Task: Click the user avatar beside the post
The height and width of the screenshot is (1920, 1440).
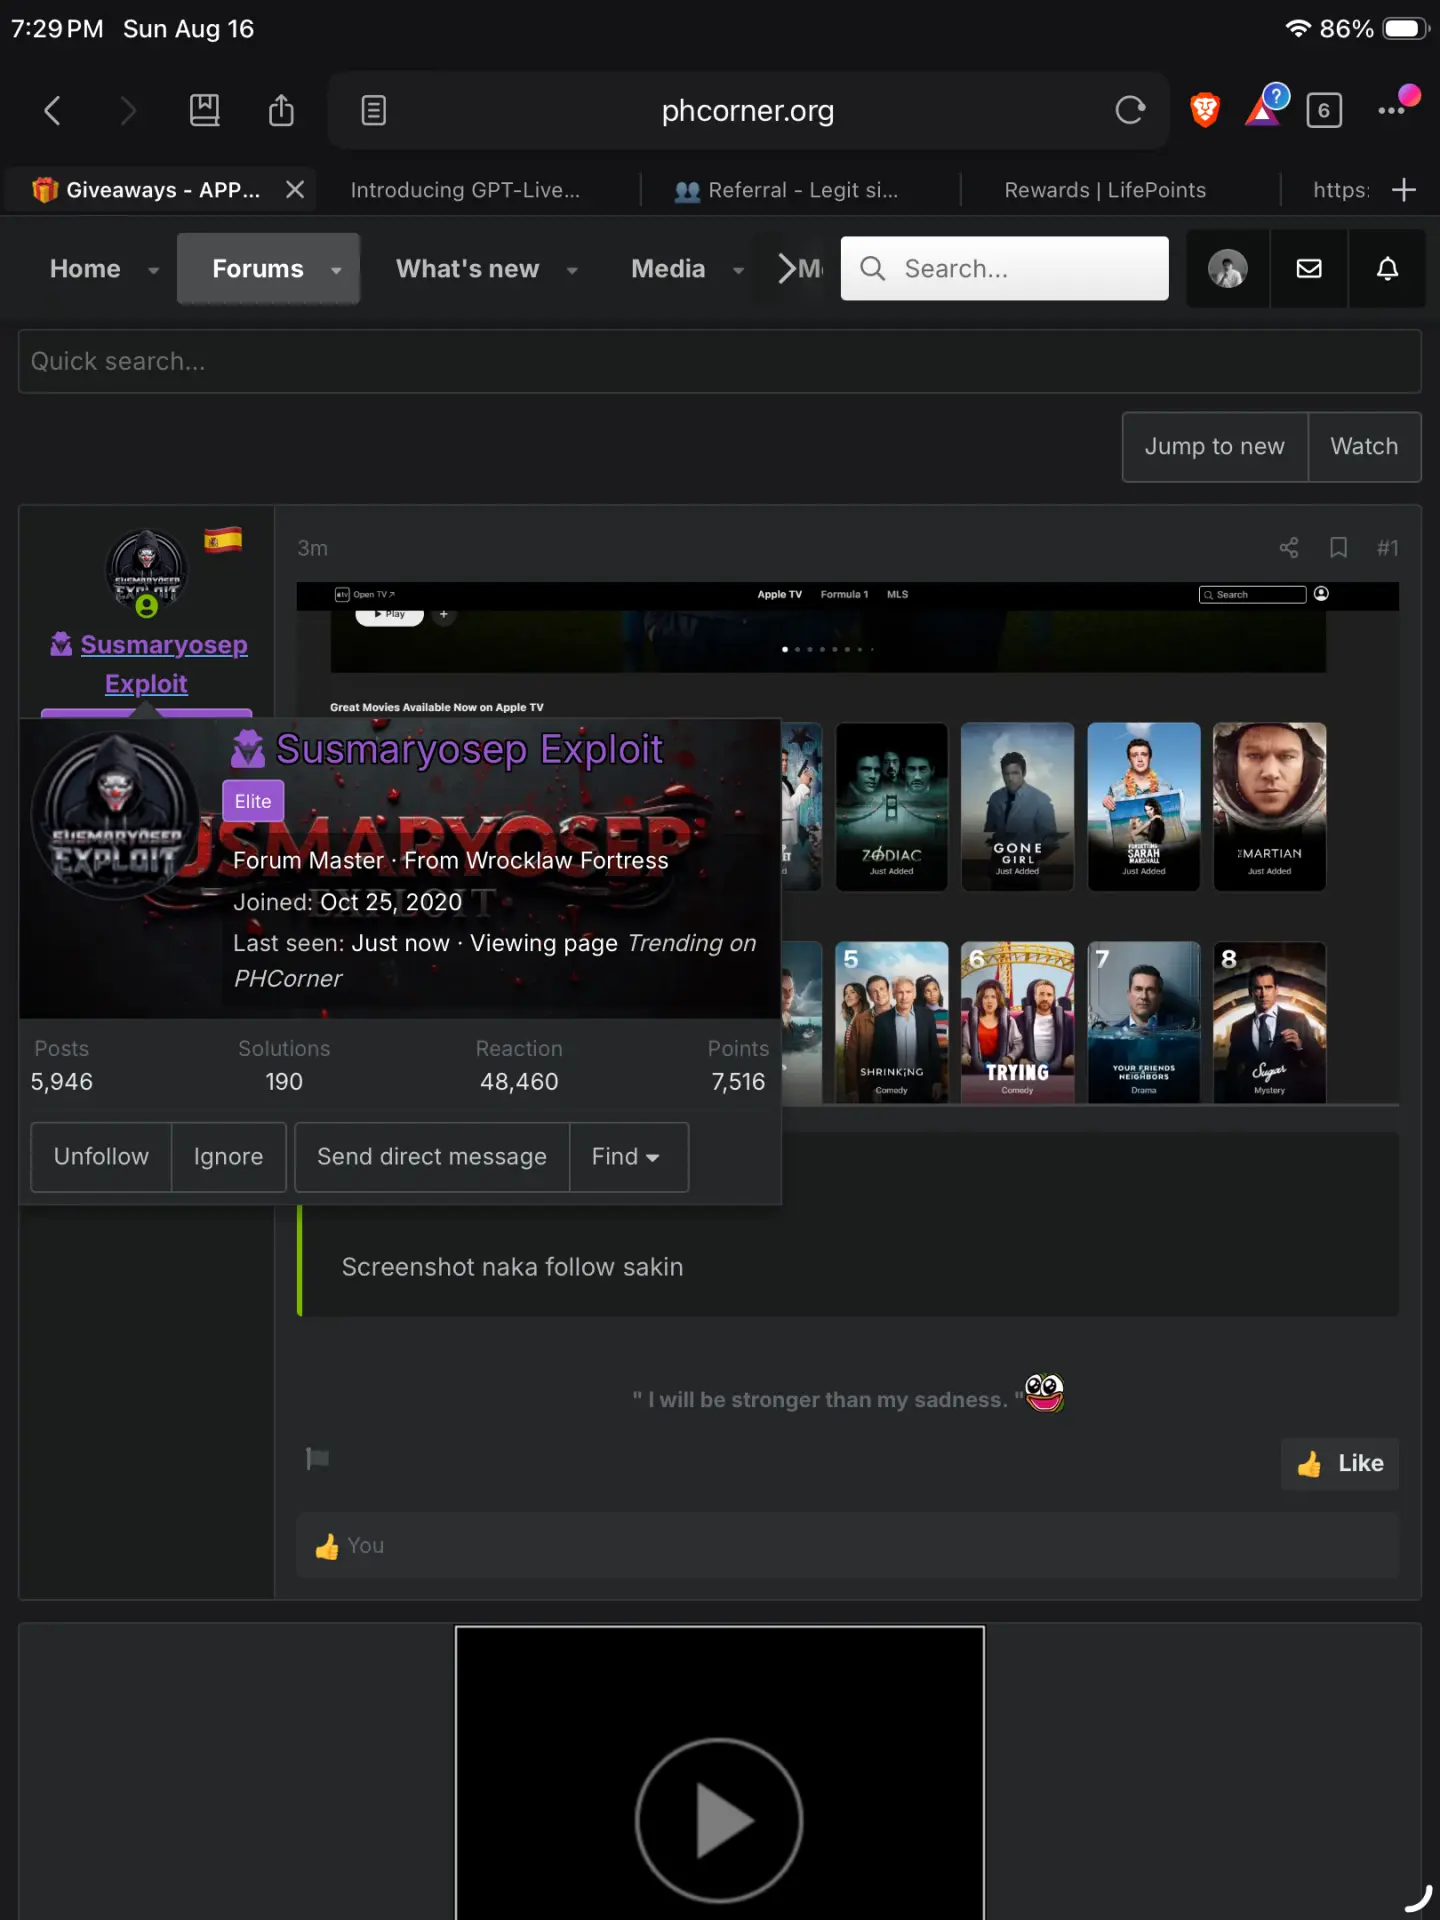Action: click(146, 571)
